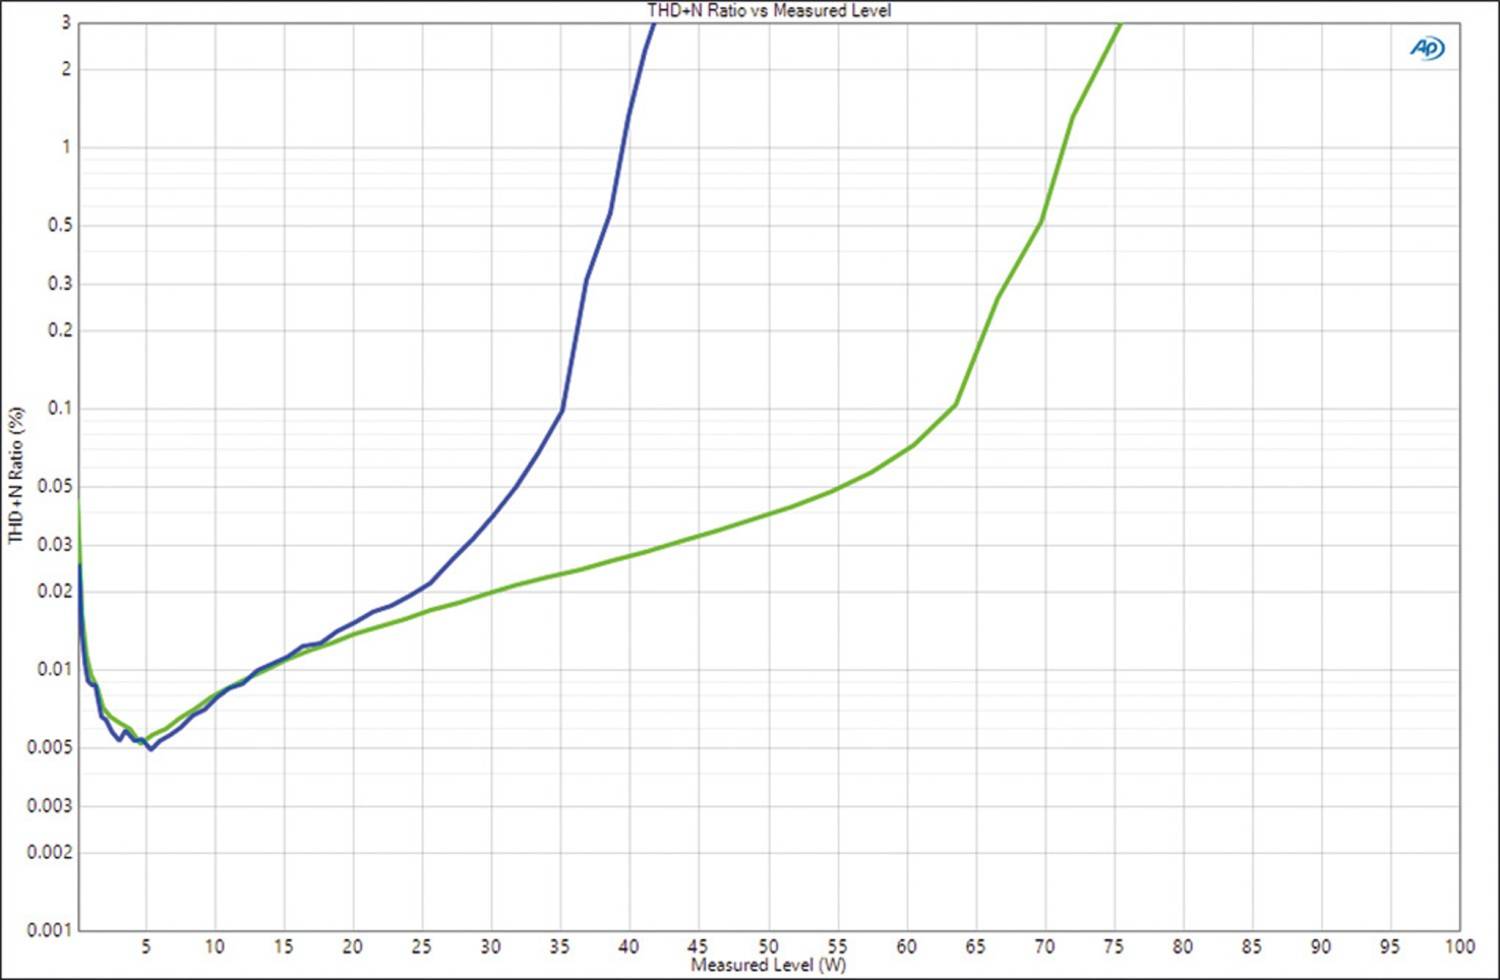Click y-axis tick label 0.1
The width and height of the screenshot is (1500, 980).
[x=60, y=408]
